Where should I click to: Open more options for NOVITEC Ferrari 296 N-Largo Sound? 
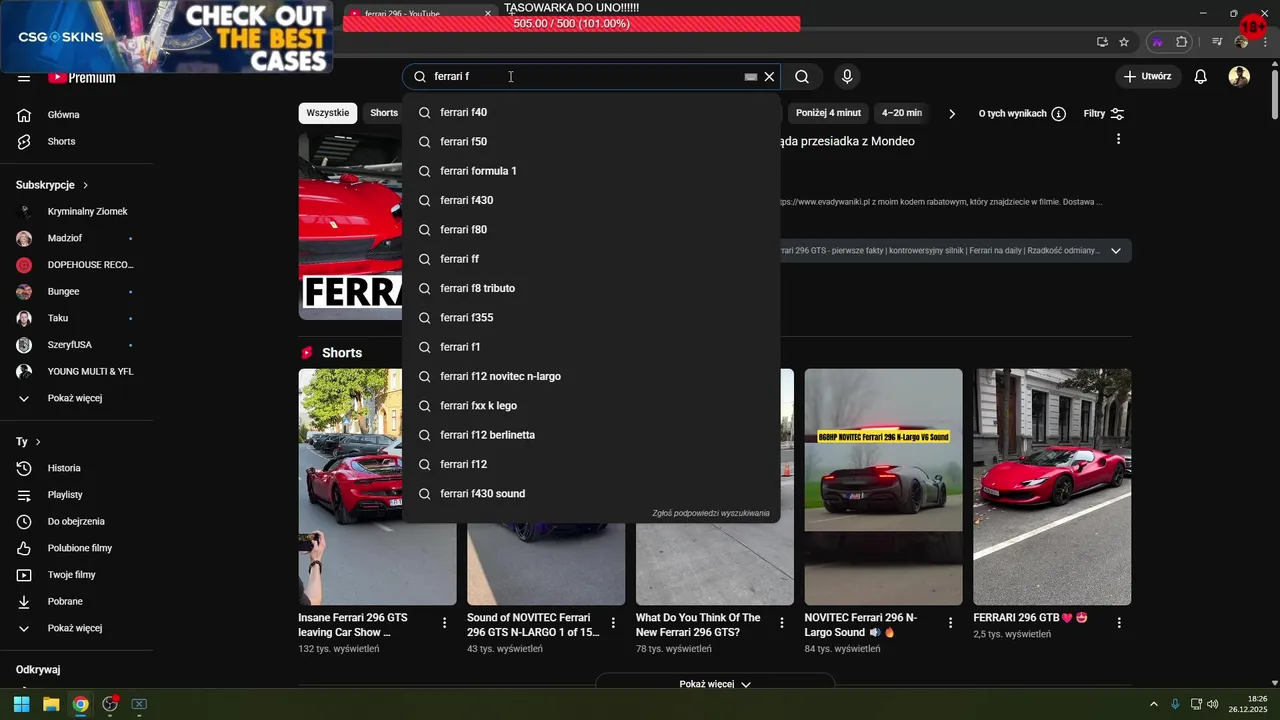[951, 623]
